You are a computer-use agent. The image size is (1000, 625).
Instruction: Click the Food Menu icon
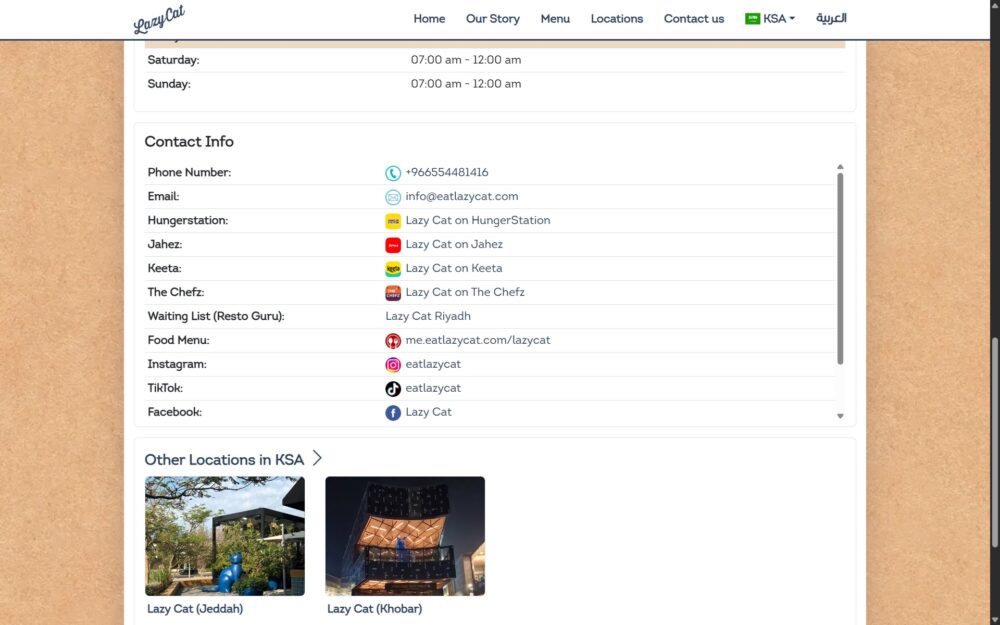[393, 341]
